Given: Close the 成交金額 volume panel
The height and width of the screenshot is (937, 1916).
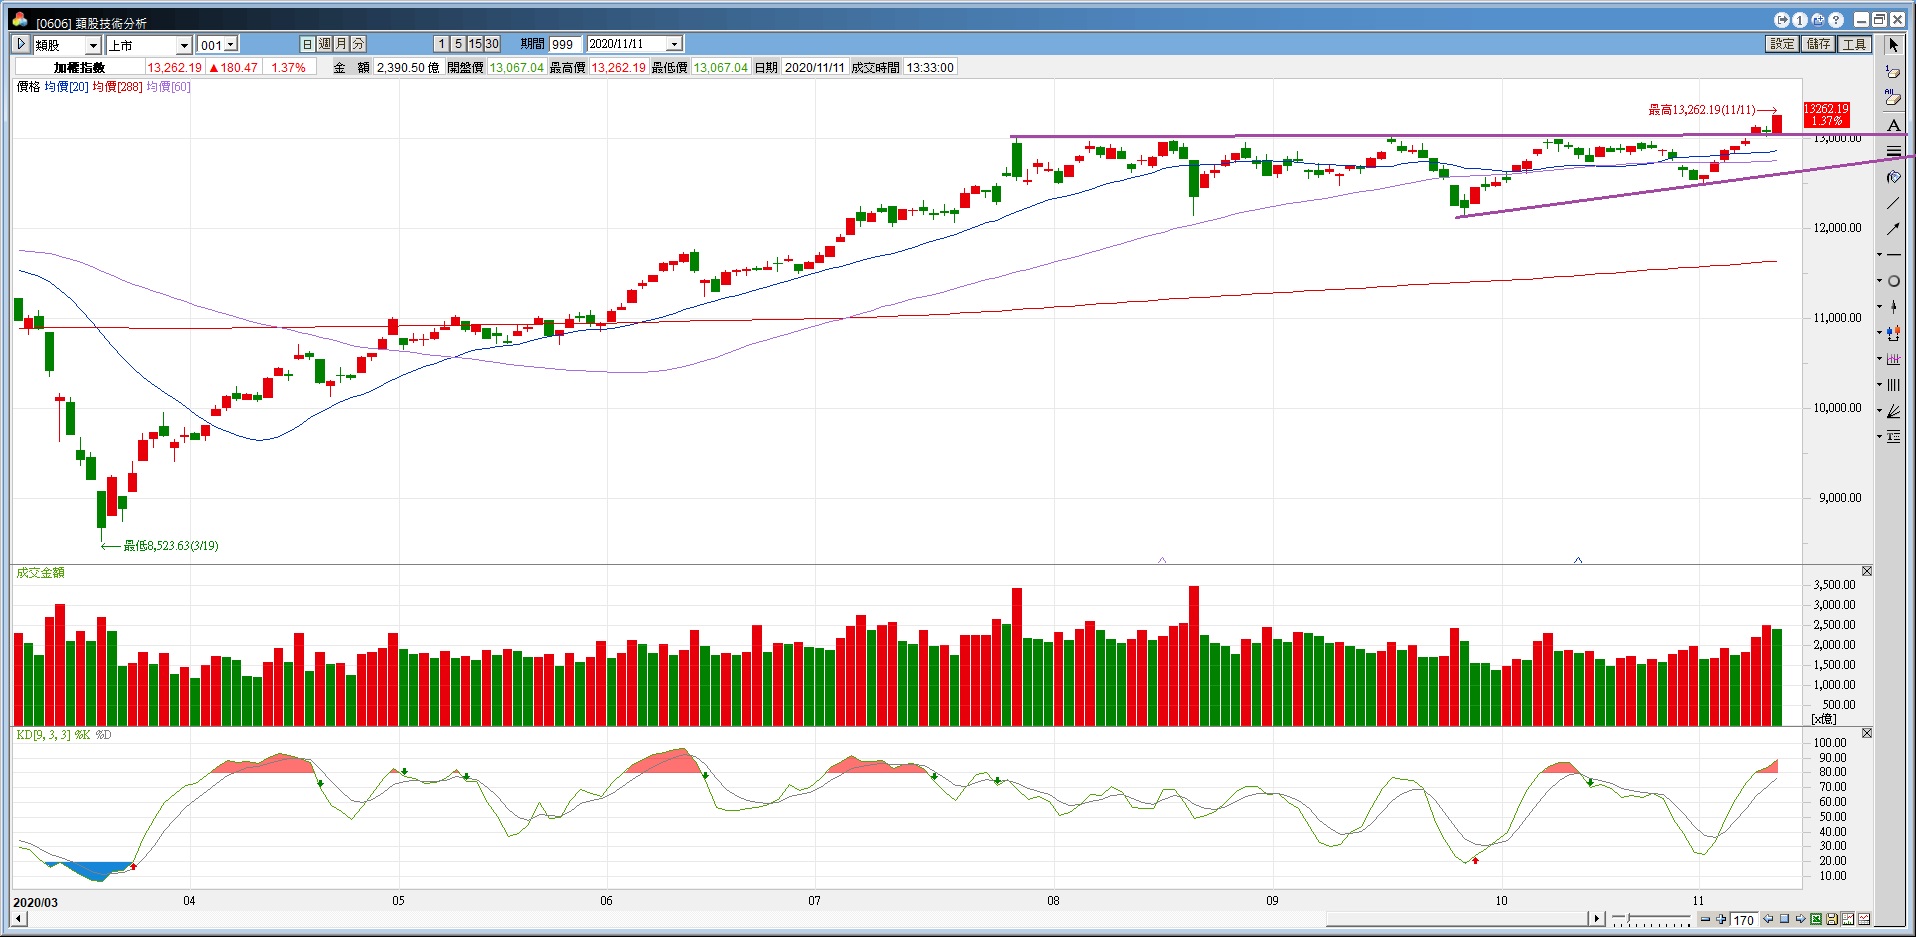Looking at the screenshot, I should coord(1866,571).
